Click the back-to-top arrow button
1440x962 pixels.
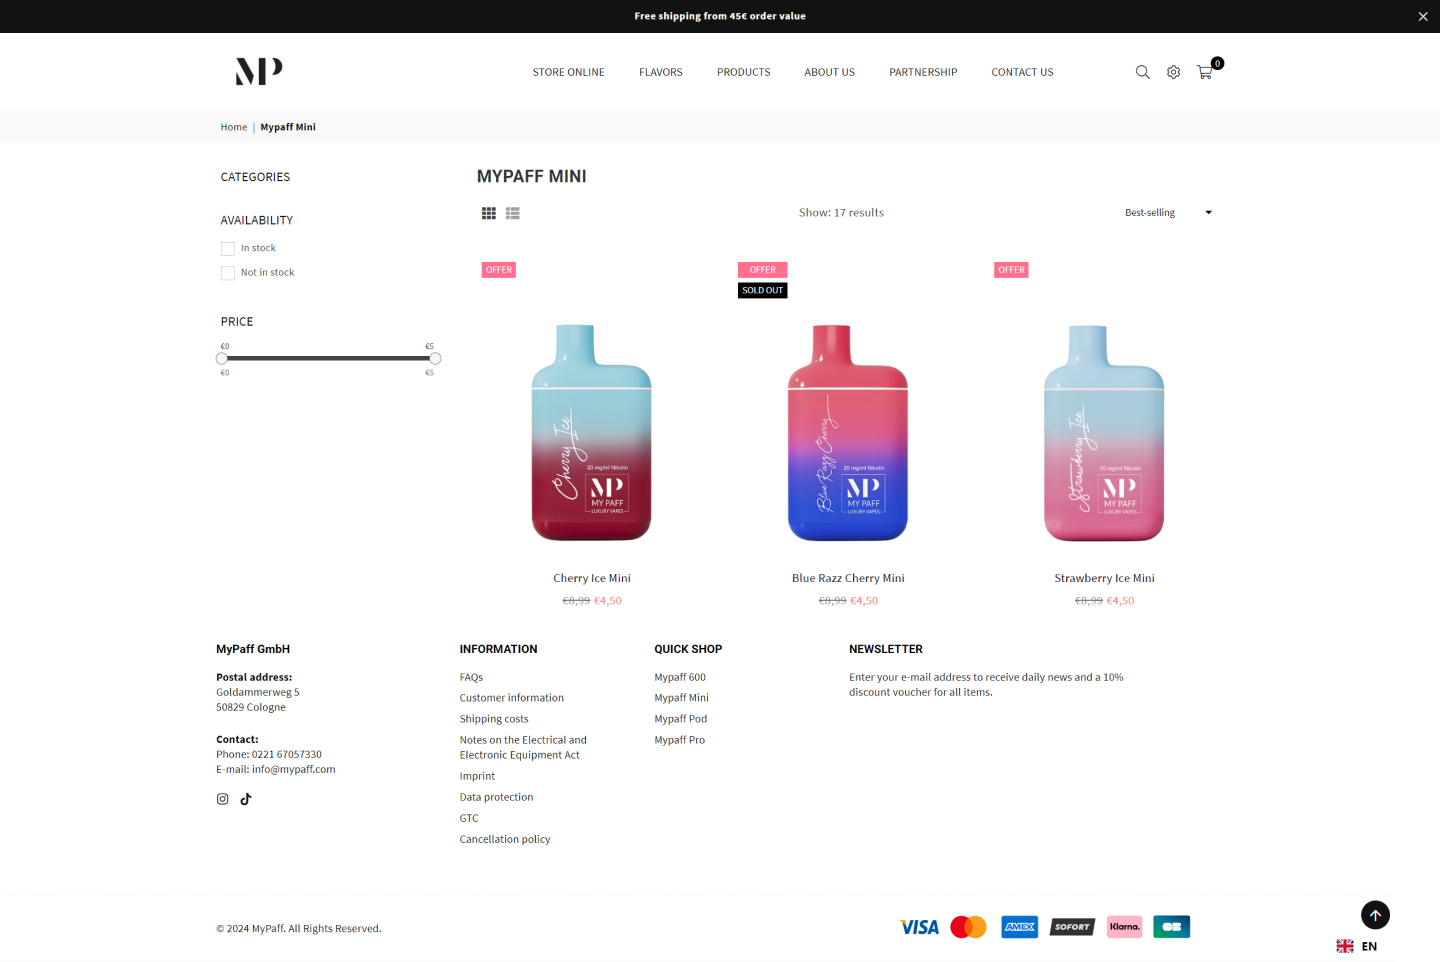coord(1375,915)
